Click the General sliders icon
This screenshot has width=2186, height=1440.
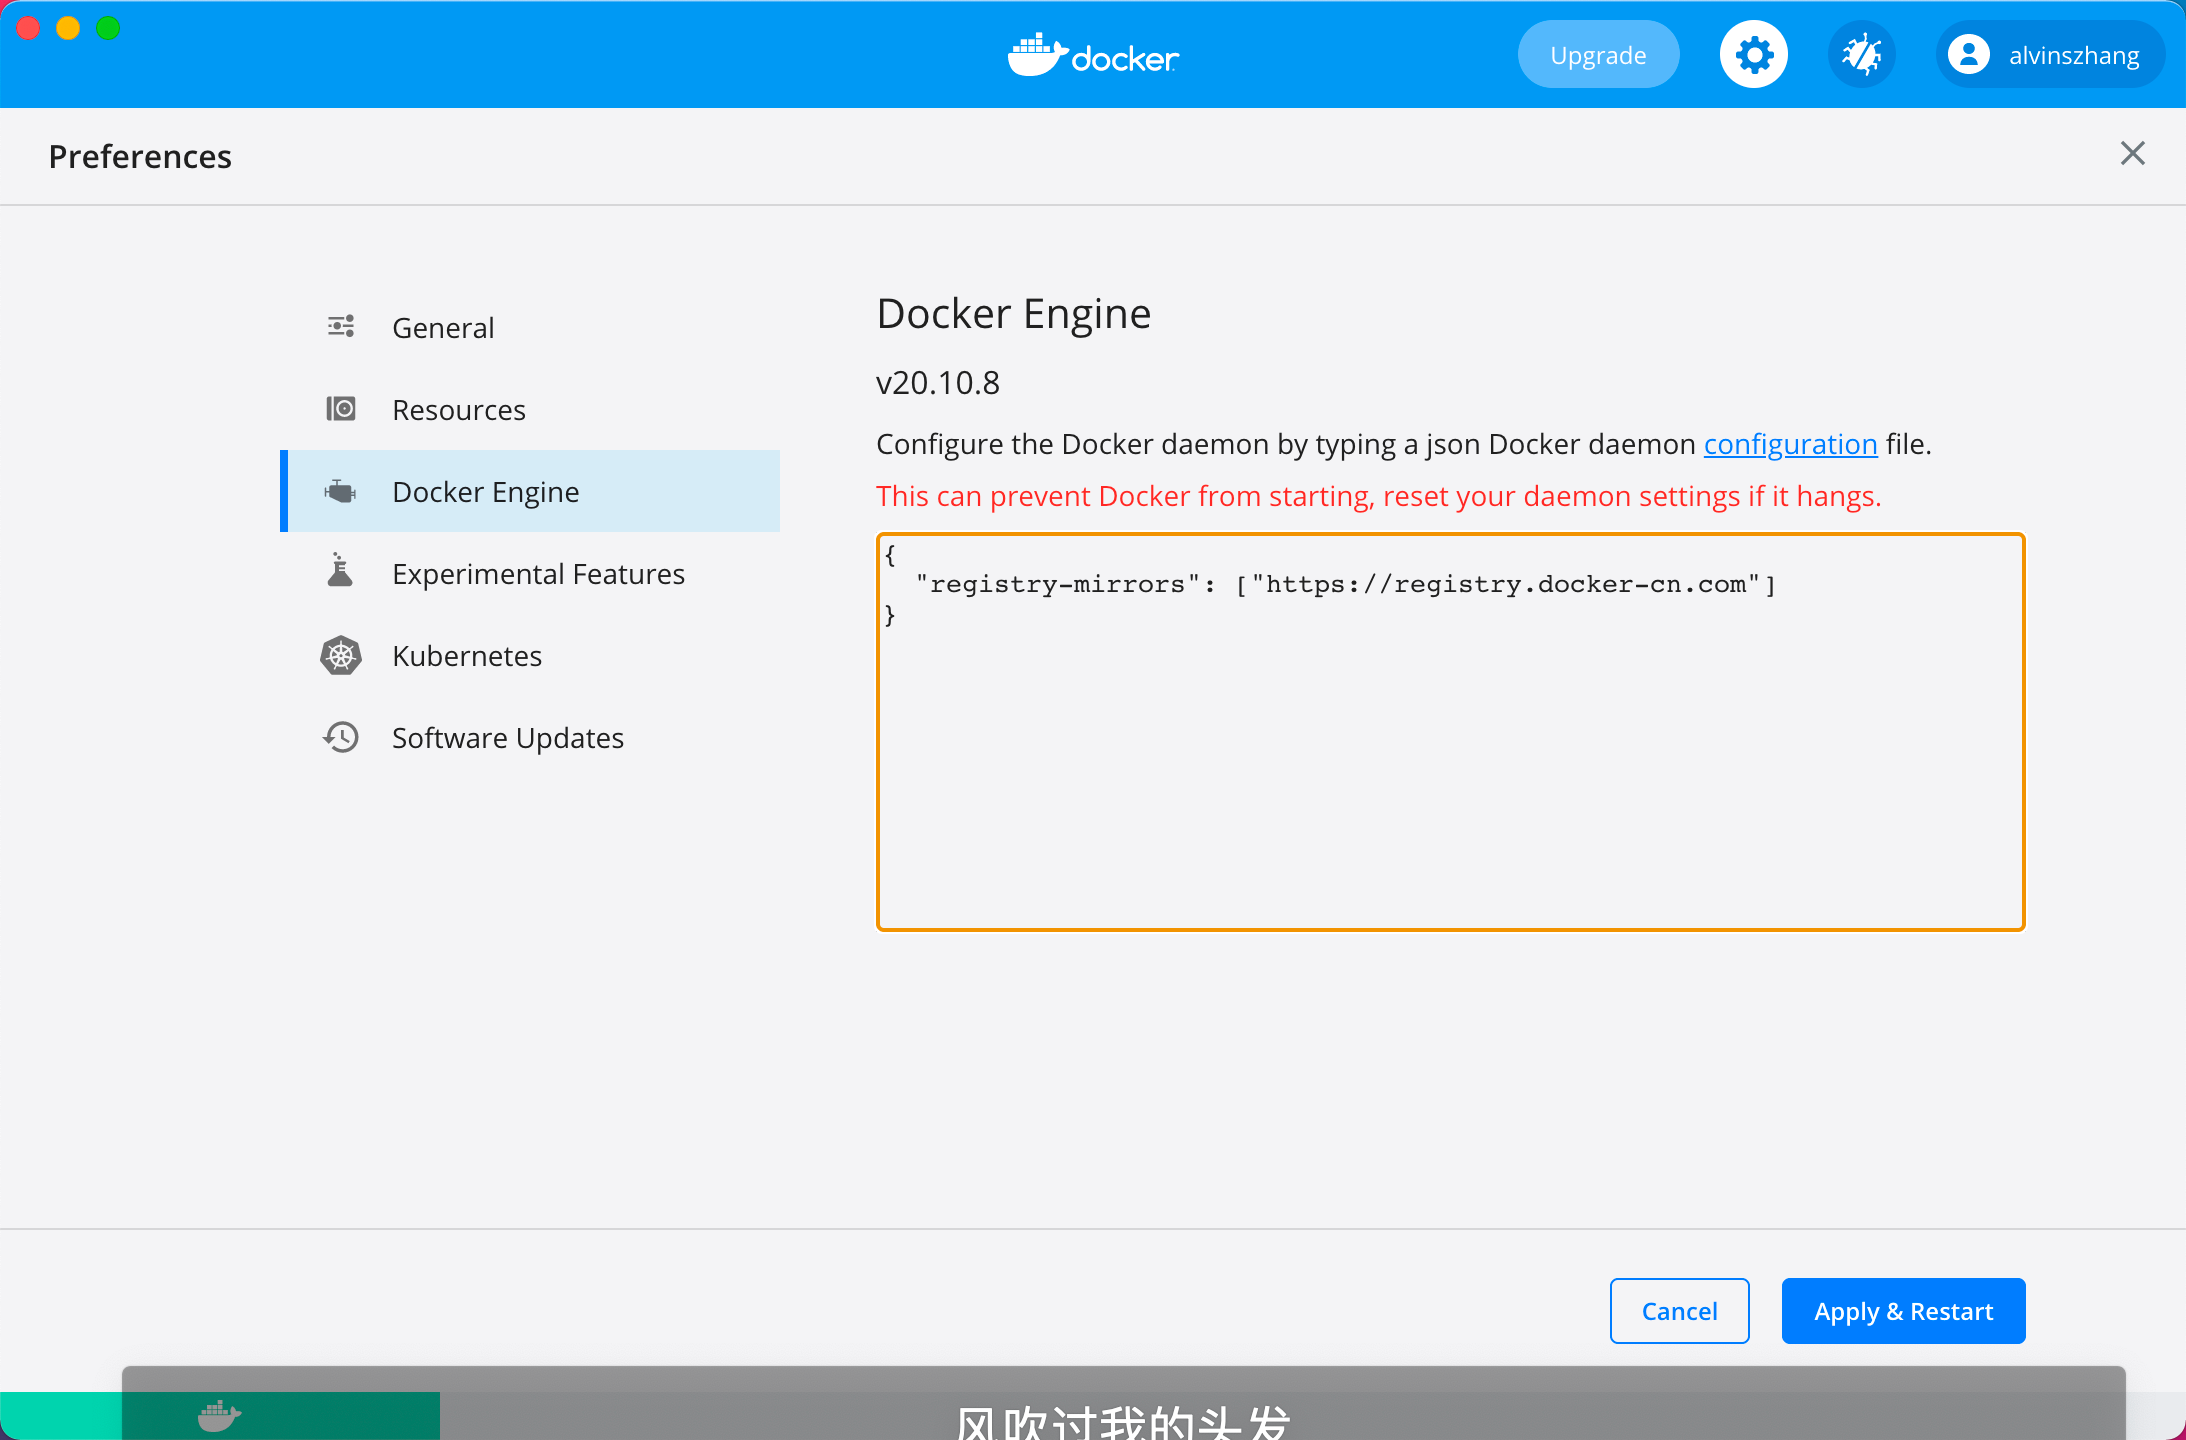341,327
